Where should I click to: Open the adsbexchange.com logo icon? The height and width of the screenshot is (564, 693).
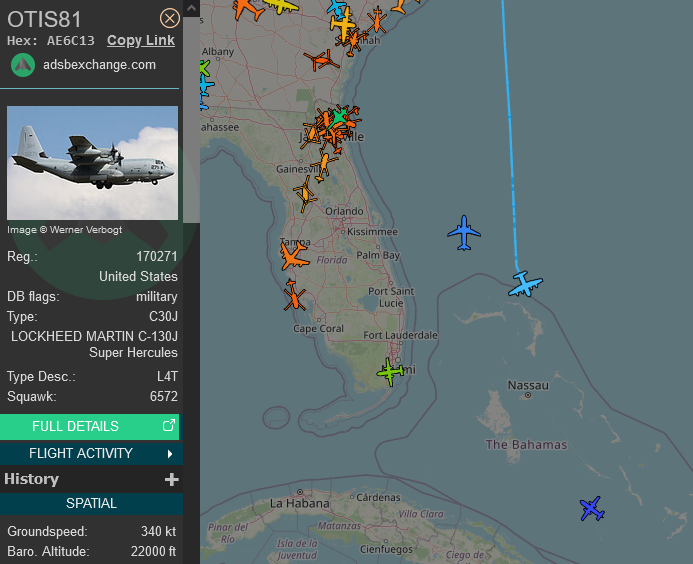coord(23,65)
